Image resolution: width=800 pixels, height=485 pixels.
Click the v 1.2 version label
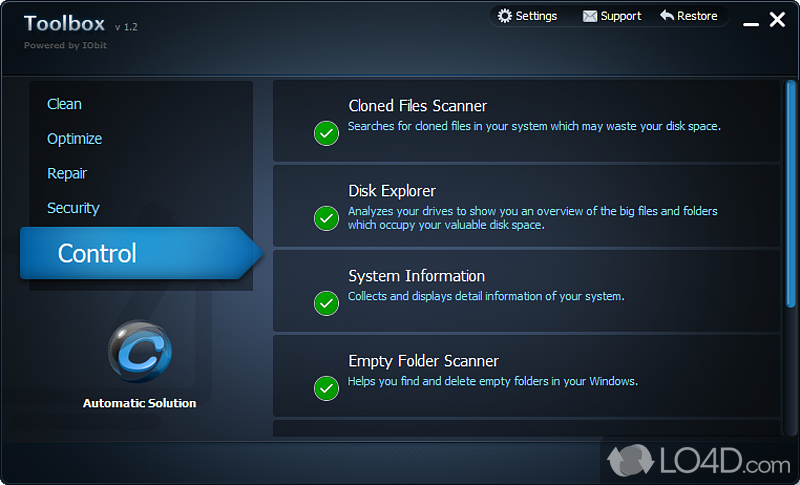point(126,27)
